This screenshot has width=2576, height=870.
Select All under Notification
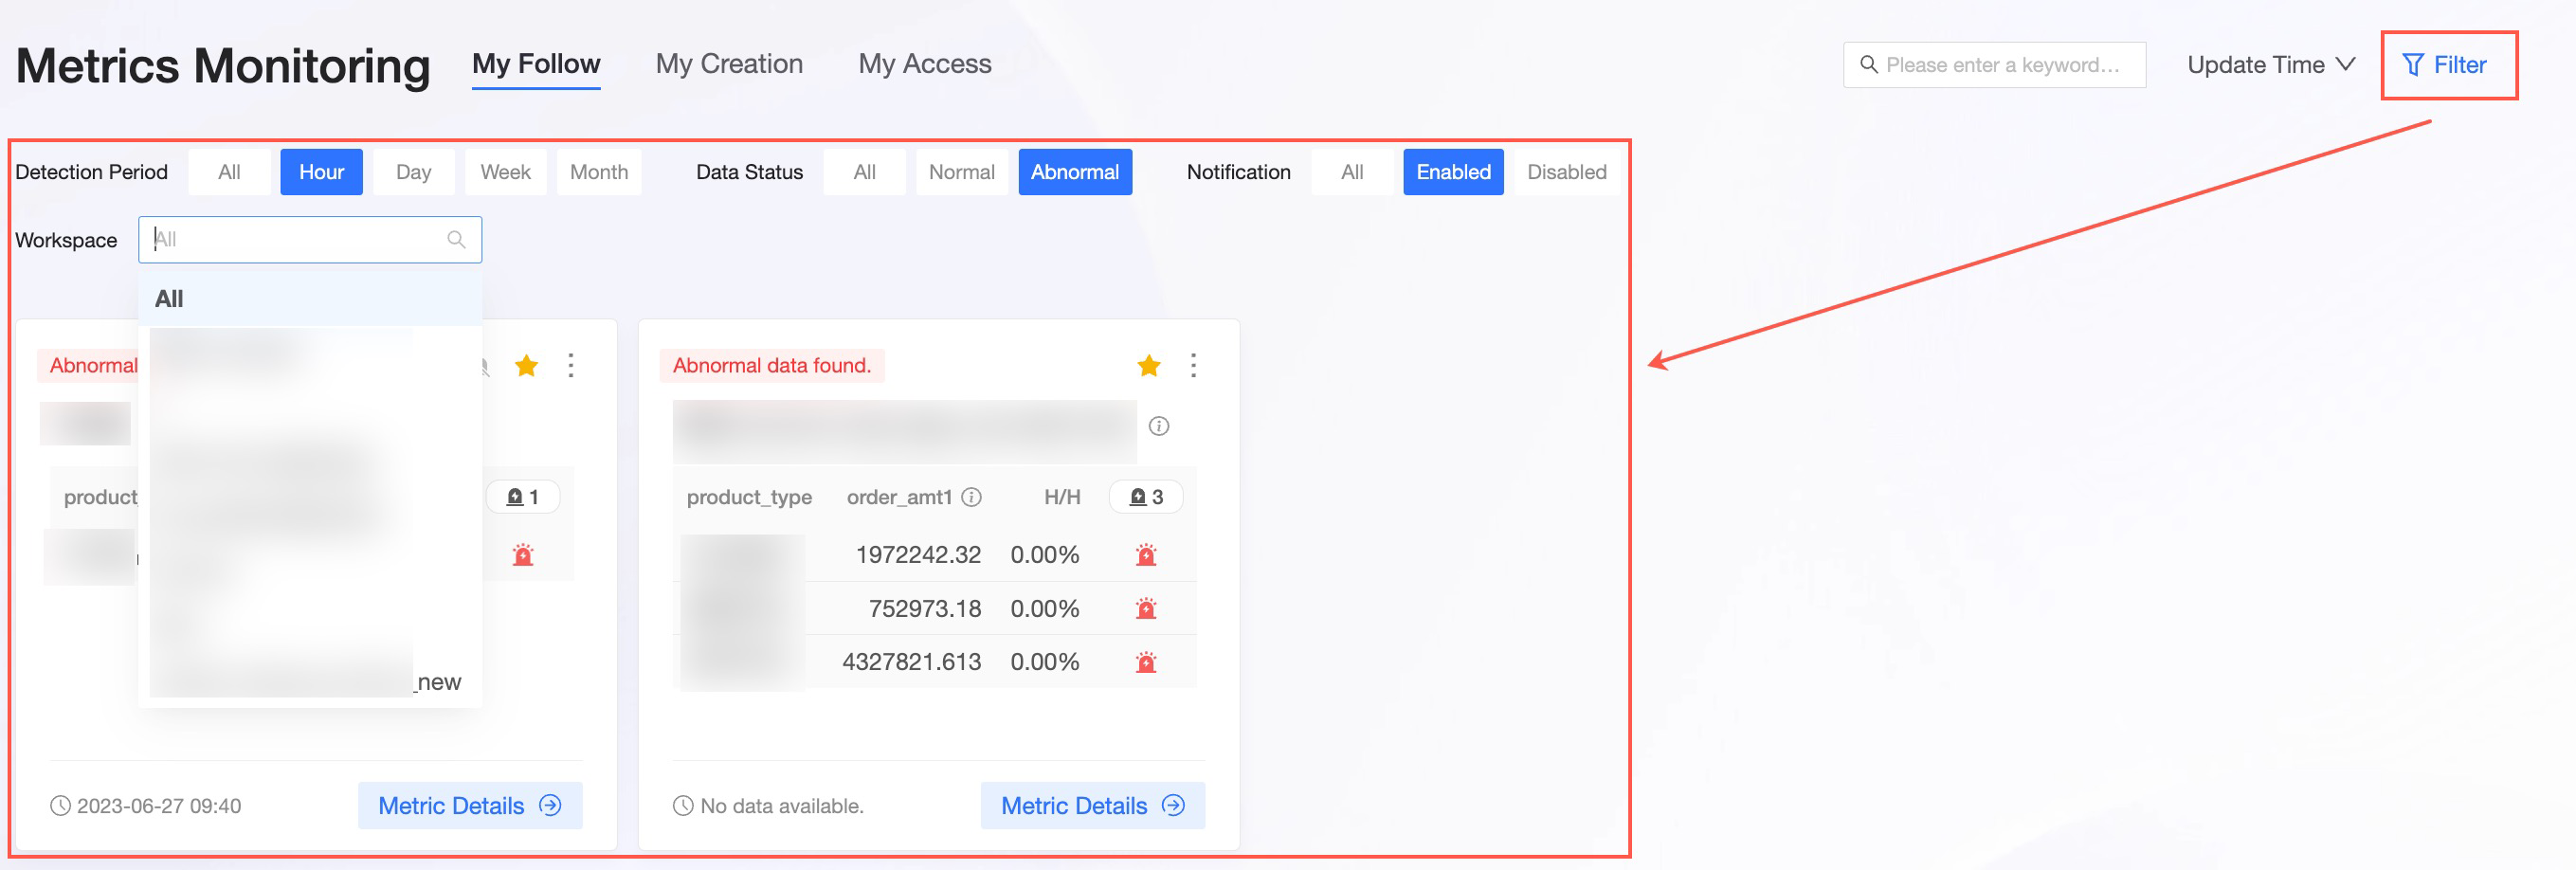(1352, 172)
